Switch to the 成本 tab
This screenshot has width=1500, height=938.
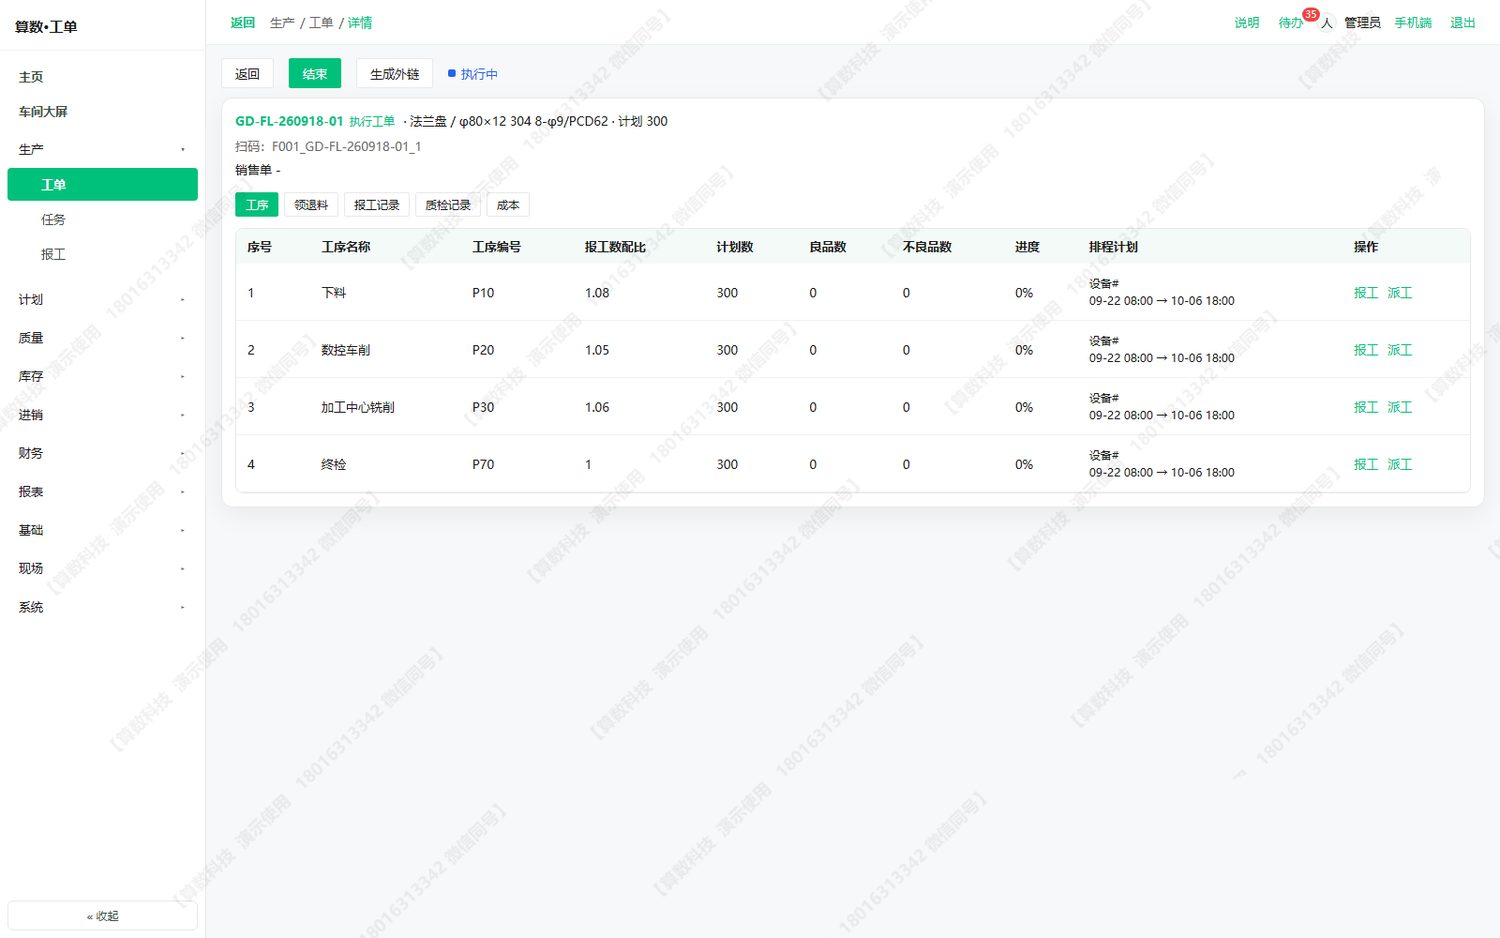click(508, 205)
